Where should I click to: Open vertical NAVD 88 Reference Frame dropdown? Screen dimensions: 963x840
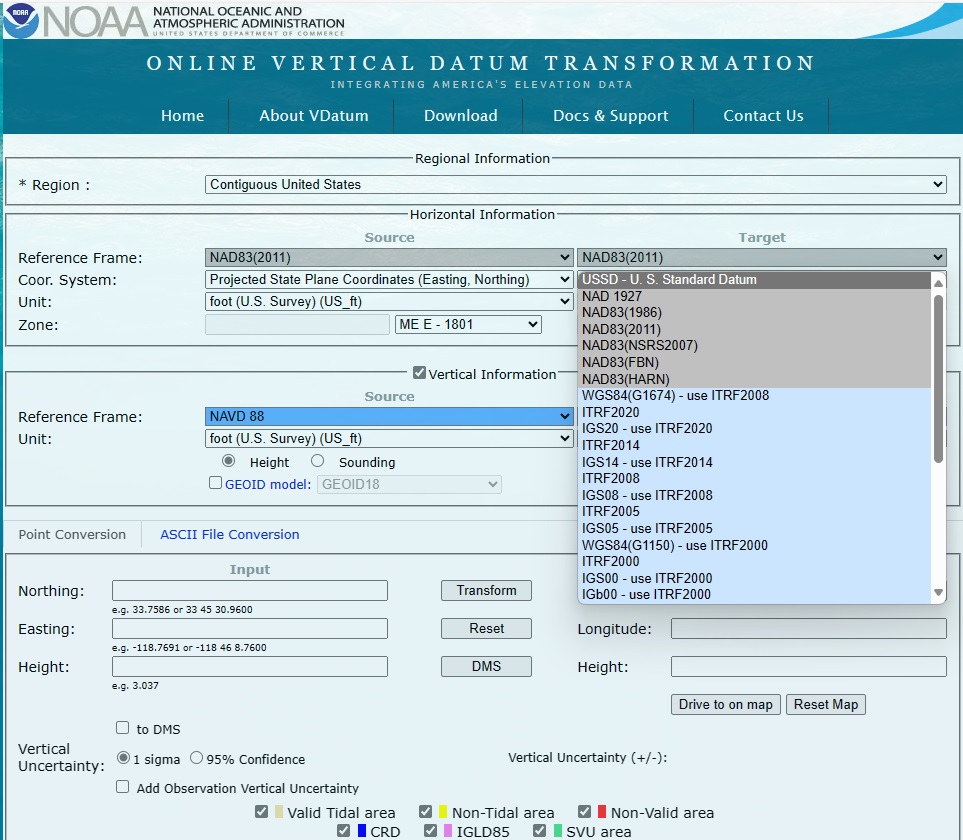[x=389, y=416]
